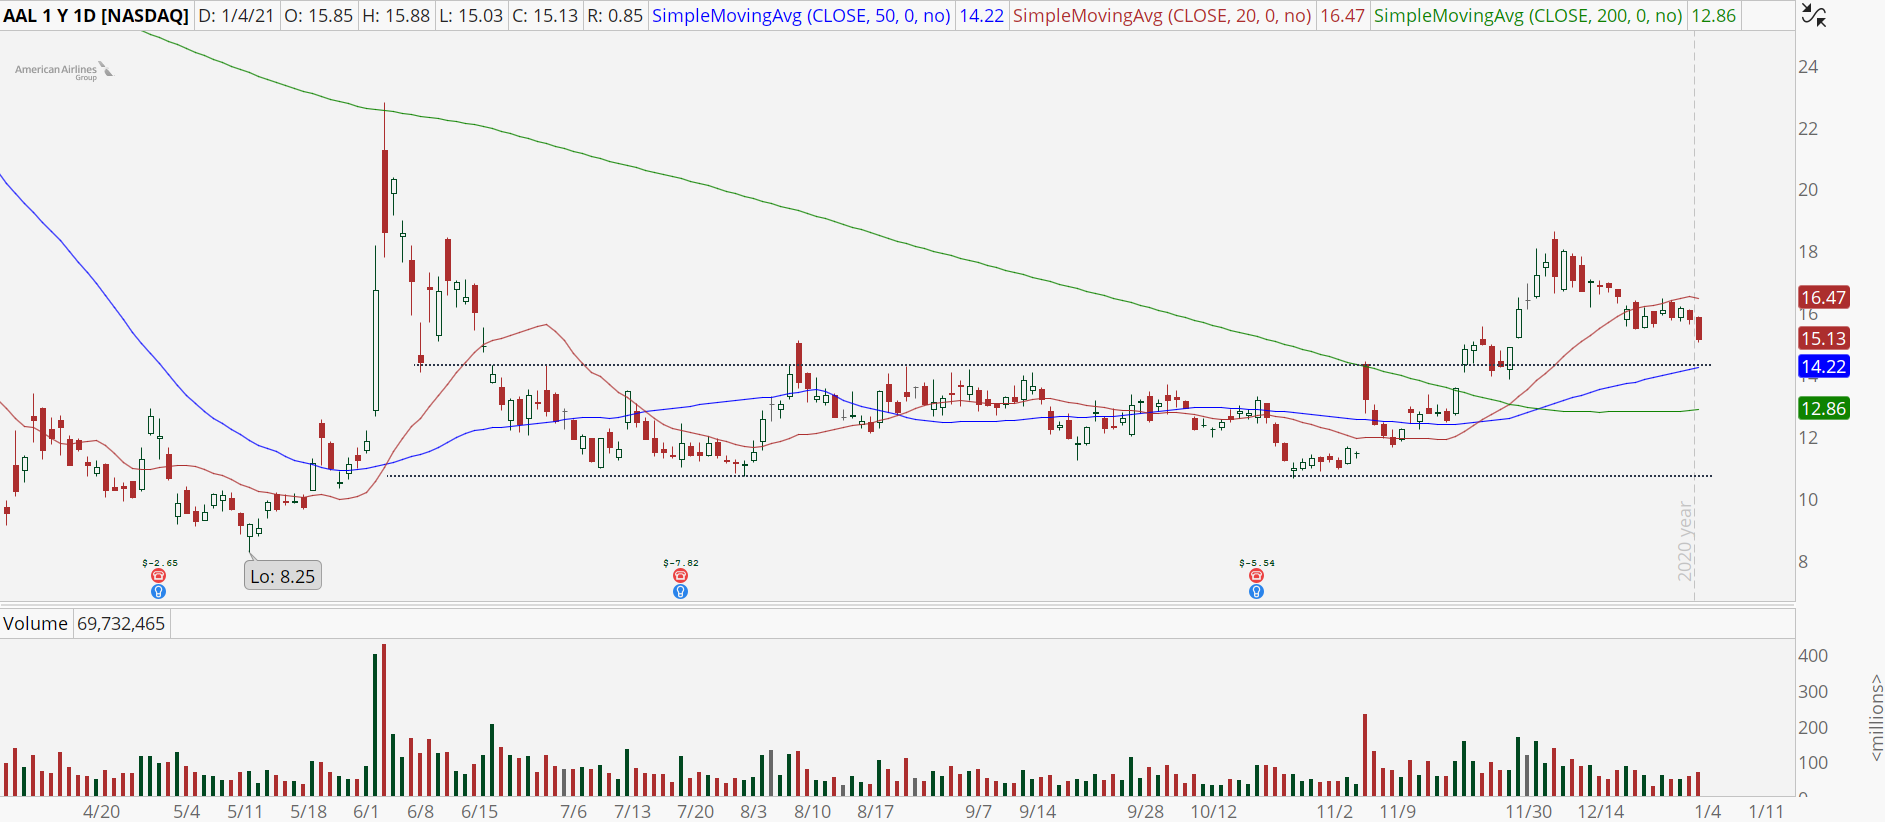
Task: Select the 50-period SimpleMovingAvg study label
Action: tap(800, 16)
